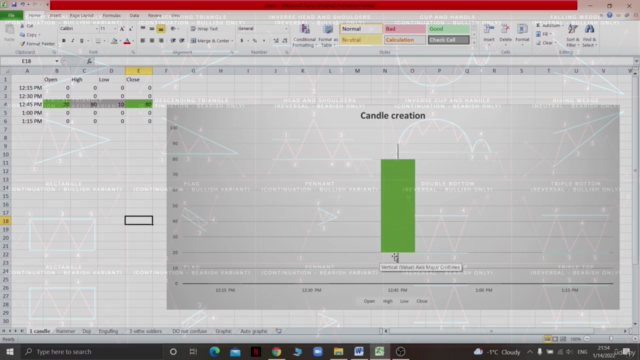
Task: Open the Borders dropdown arrow
Action: pos(104,41)
